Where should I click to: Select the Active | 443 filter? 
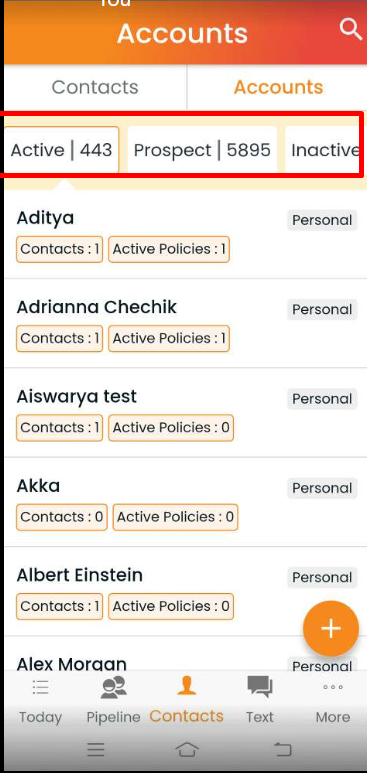(62, 150)
